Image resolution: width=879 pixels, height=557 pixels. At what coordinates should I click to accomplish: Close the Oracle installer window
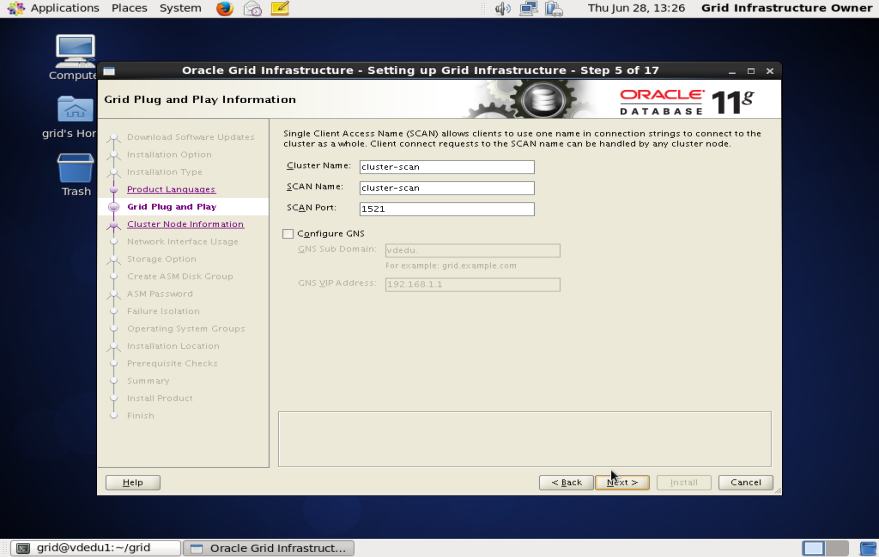(770, 71)
